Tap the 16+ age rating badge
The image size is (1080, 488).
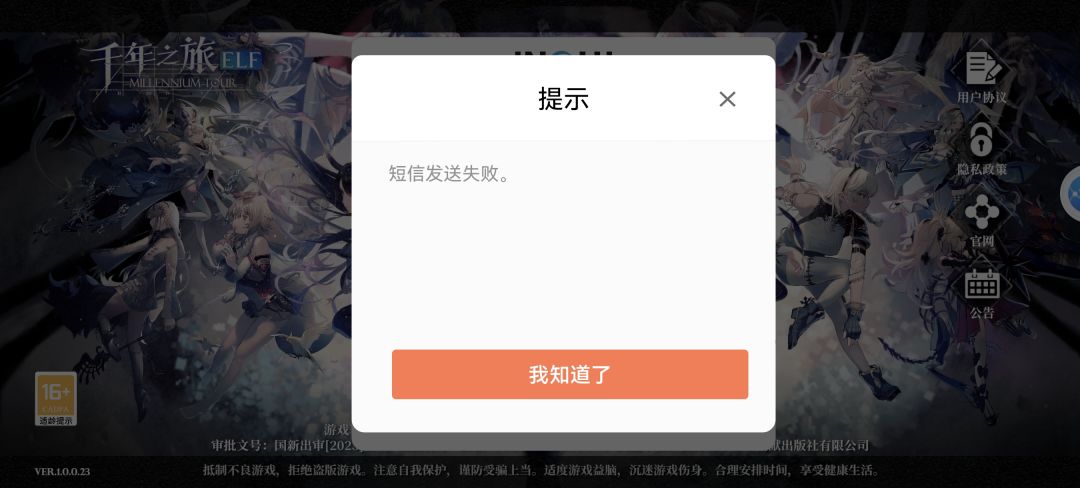56,393
